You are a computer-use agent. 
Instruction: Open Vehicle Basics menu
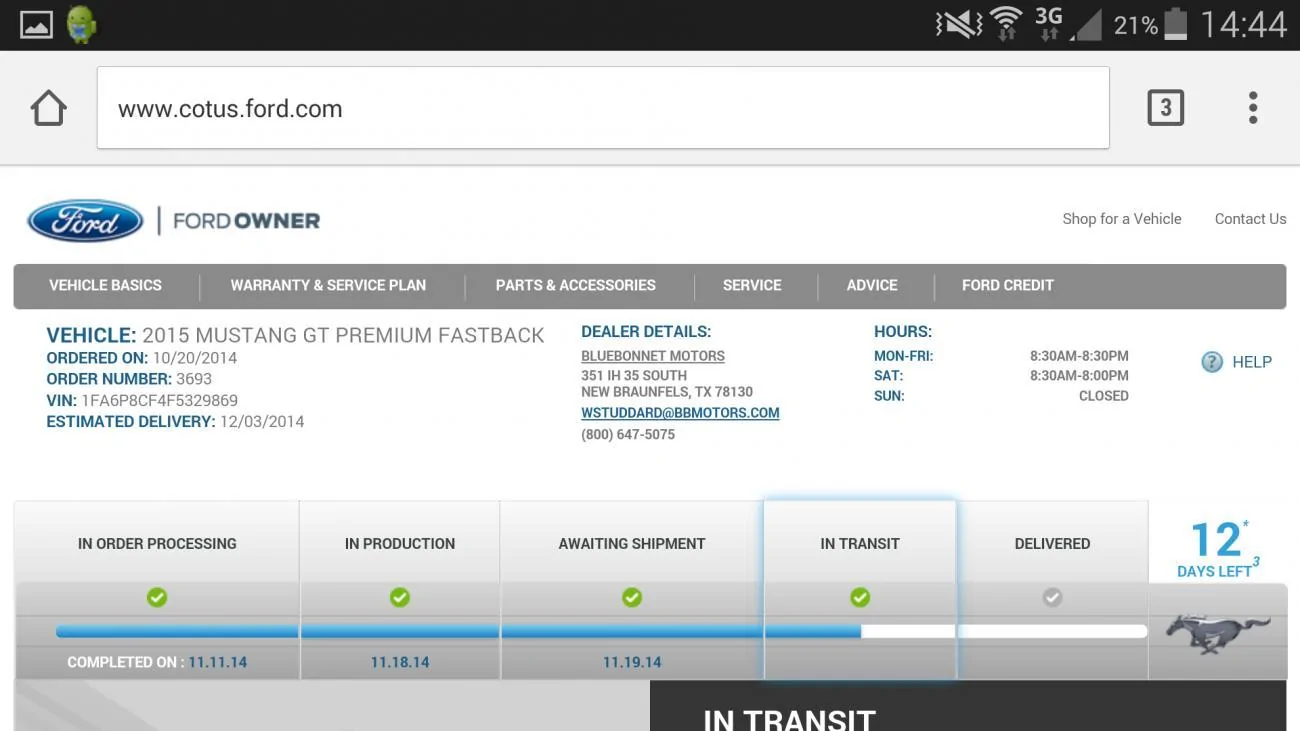(105, 285)
